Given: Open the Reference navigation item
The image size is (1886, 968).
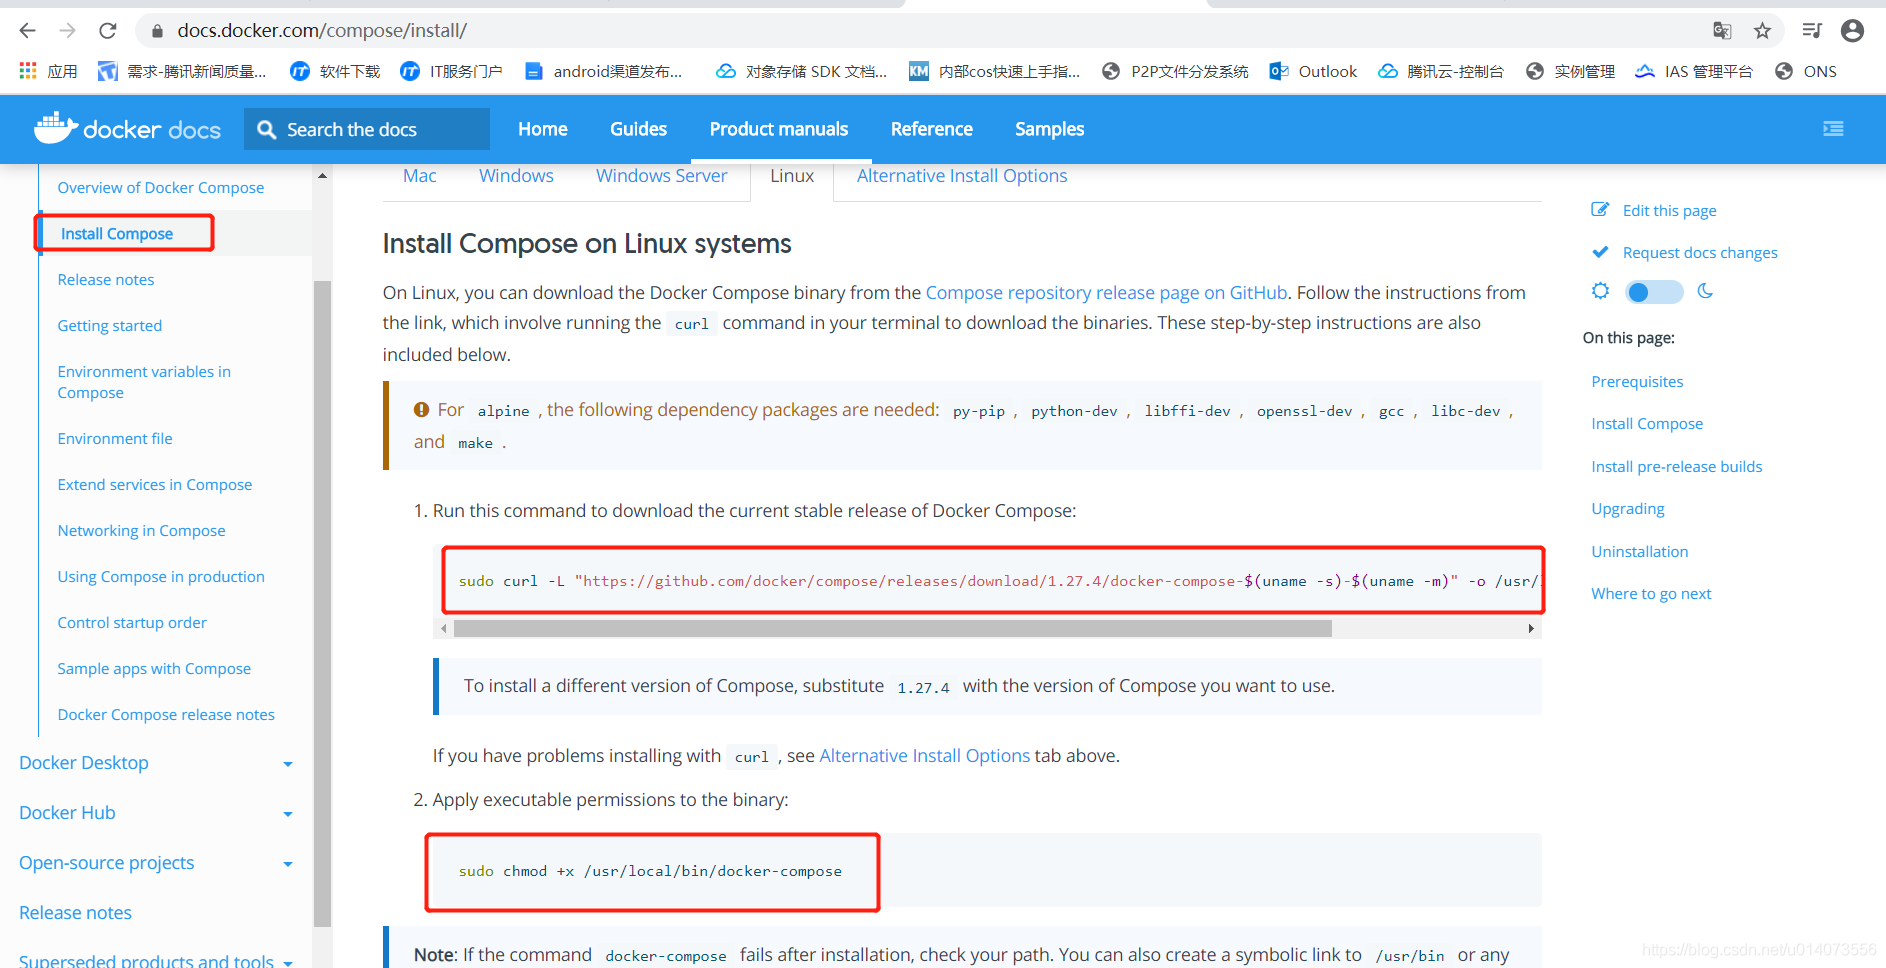Looking at the screenshot, I should point(932,129).
